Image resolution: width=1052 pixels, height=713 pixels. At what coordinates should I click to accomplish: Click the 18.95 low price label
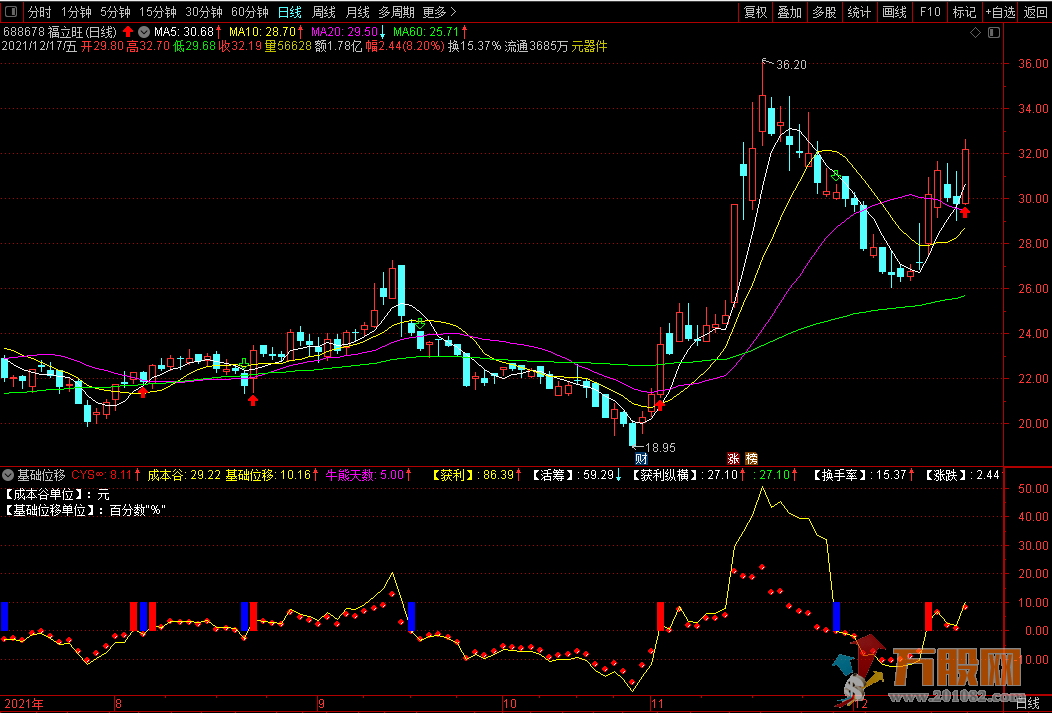(660, 447)
